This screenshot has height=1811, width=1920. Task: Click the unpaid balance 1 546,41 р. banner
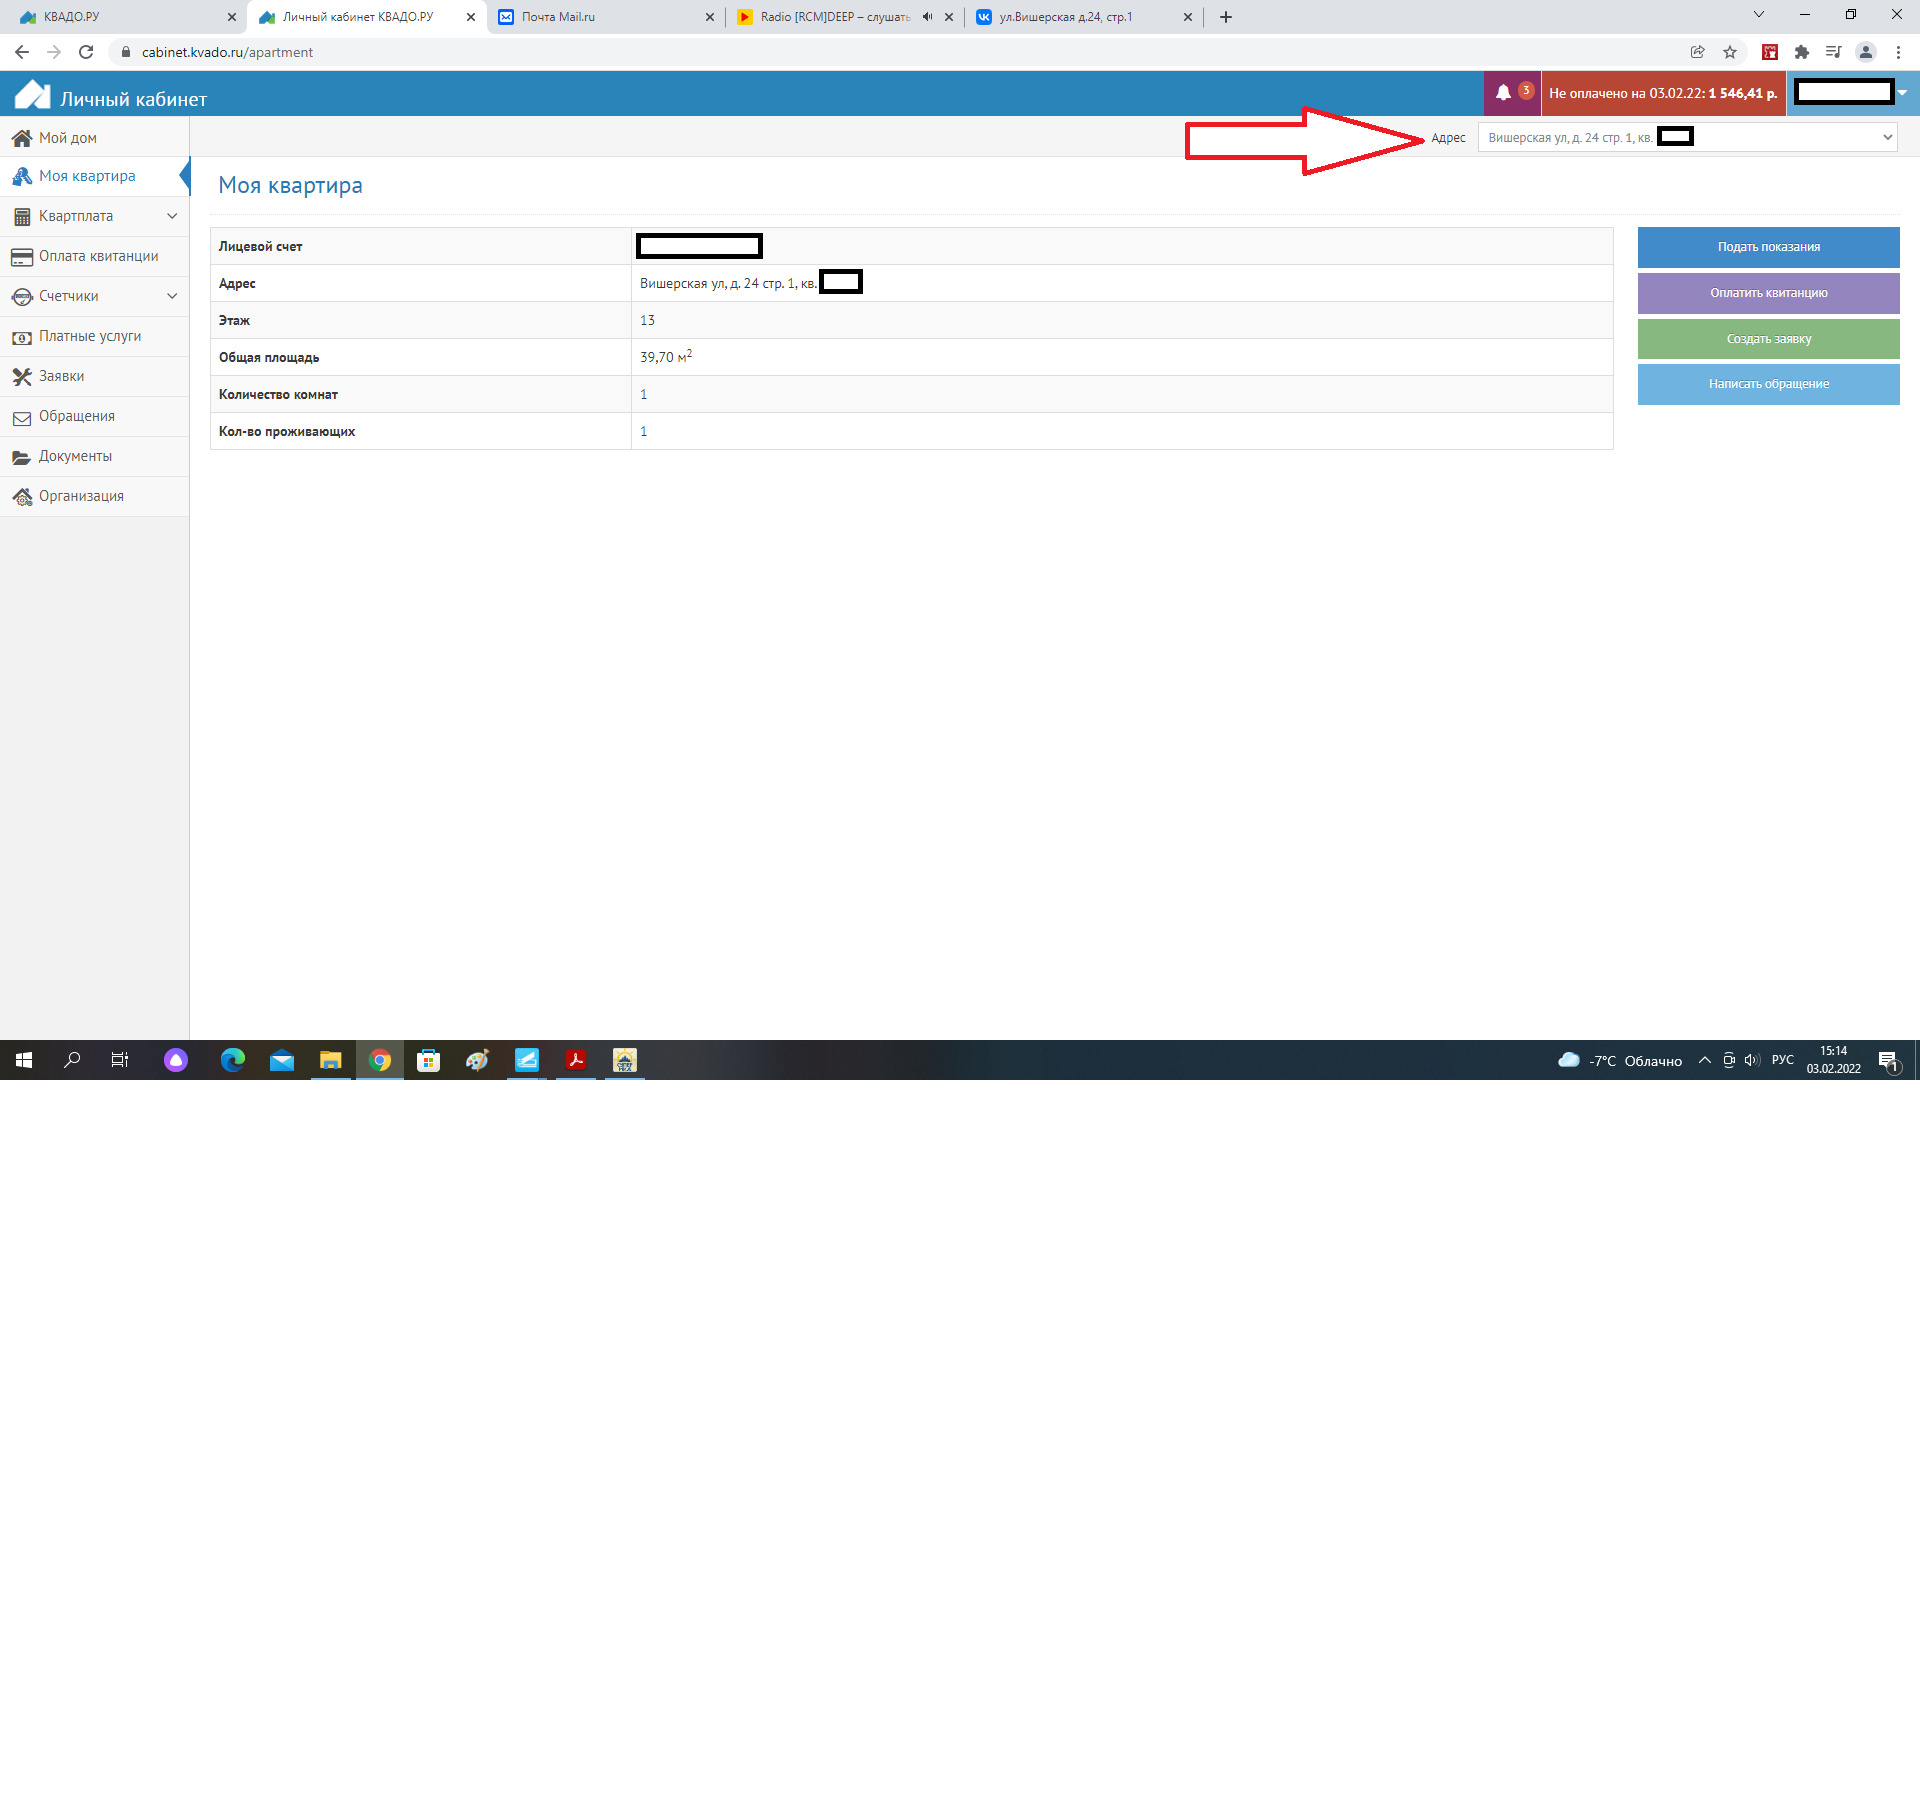[x=1663, y=93]
